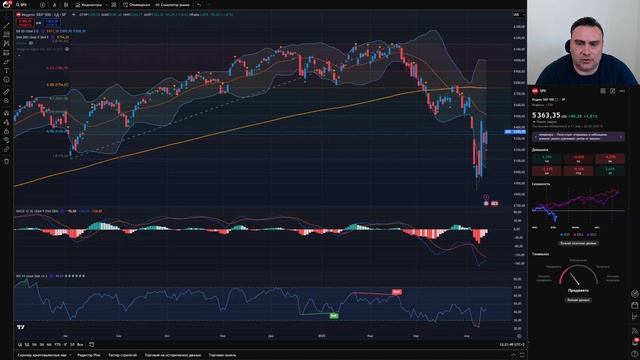Toggle Magnet mode in left toolbar
640x360 pixels.
[7, 113]
